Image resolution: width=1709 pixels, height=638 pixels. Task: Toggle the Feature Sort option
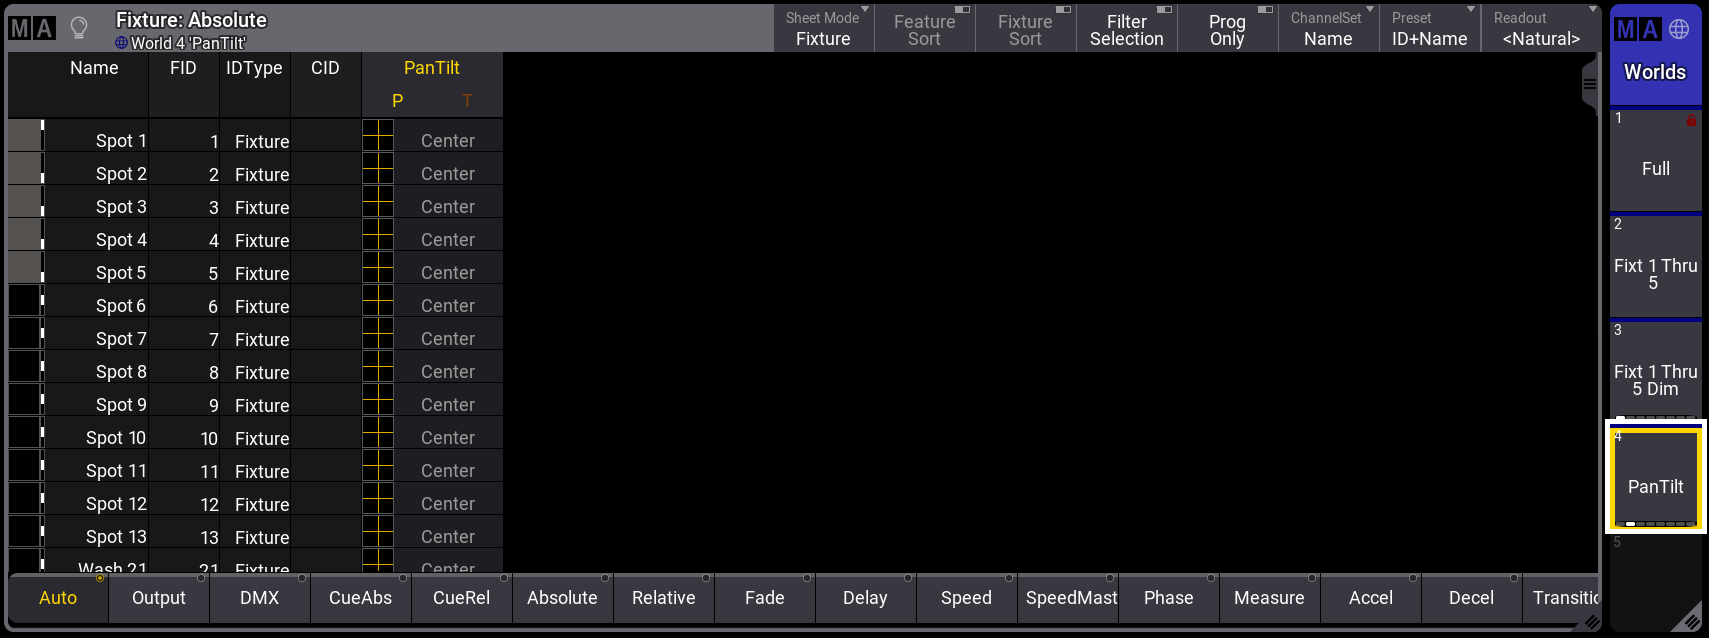click(x=924, y=29)
